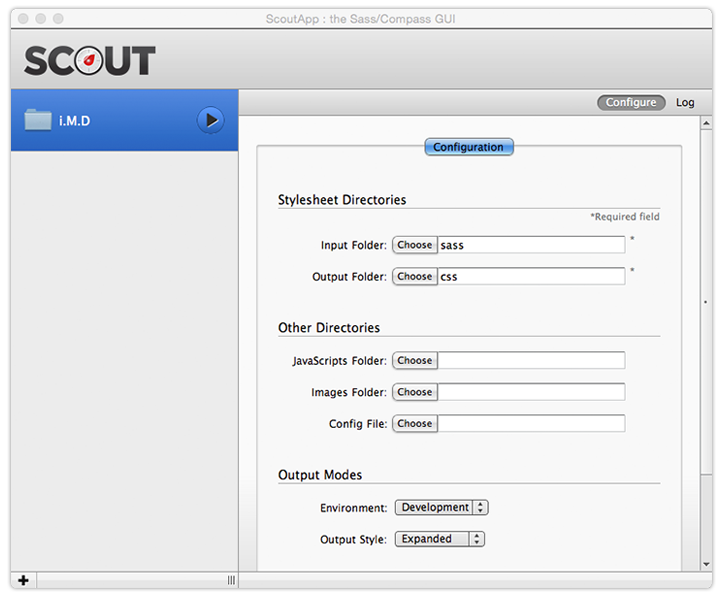Screen dimensions: 723x597
Task: Click the vertical scrollbar thumb
Action: 706,301
